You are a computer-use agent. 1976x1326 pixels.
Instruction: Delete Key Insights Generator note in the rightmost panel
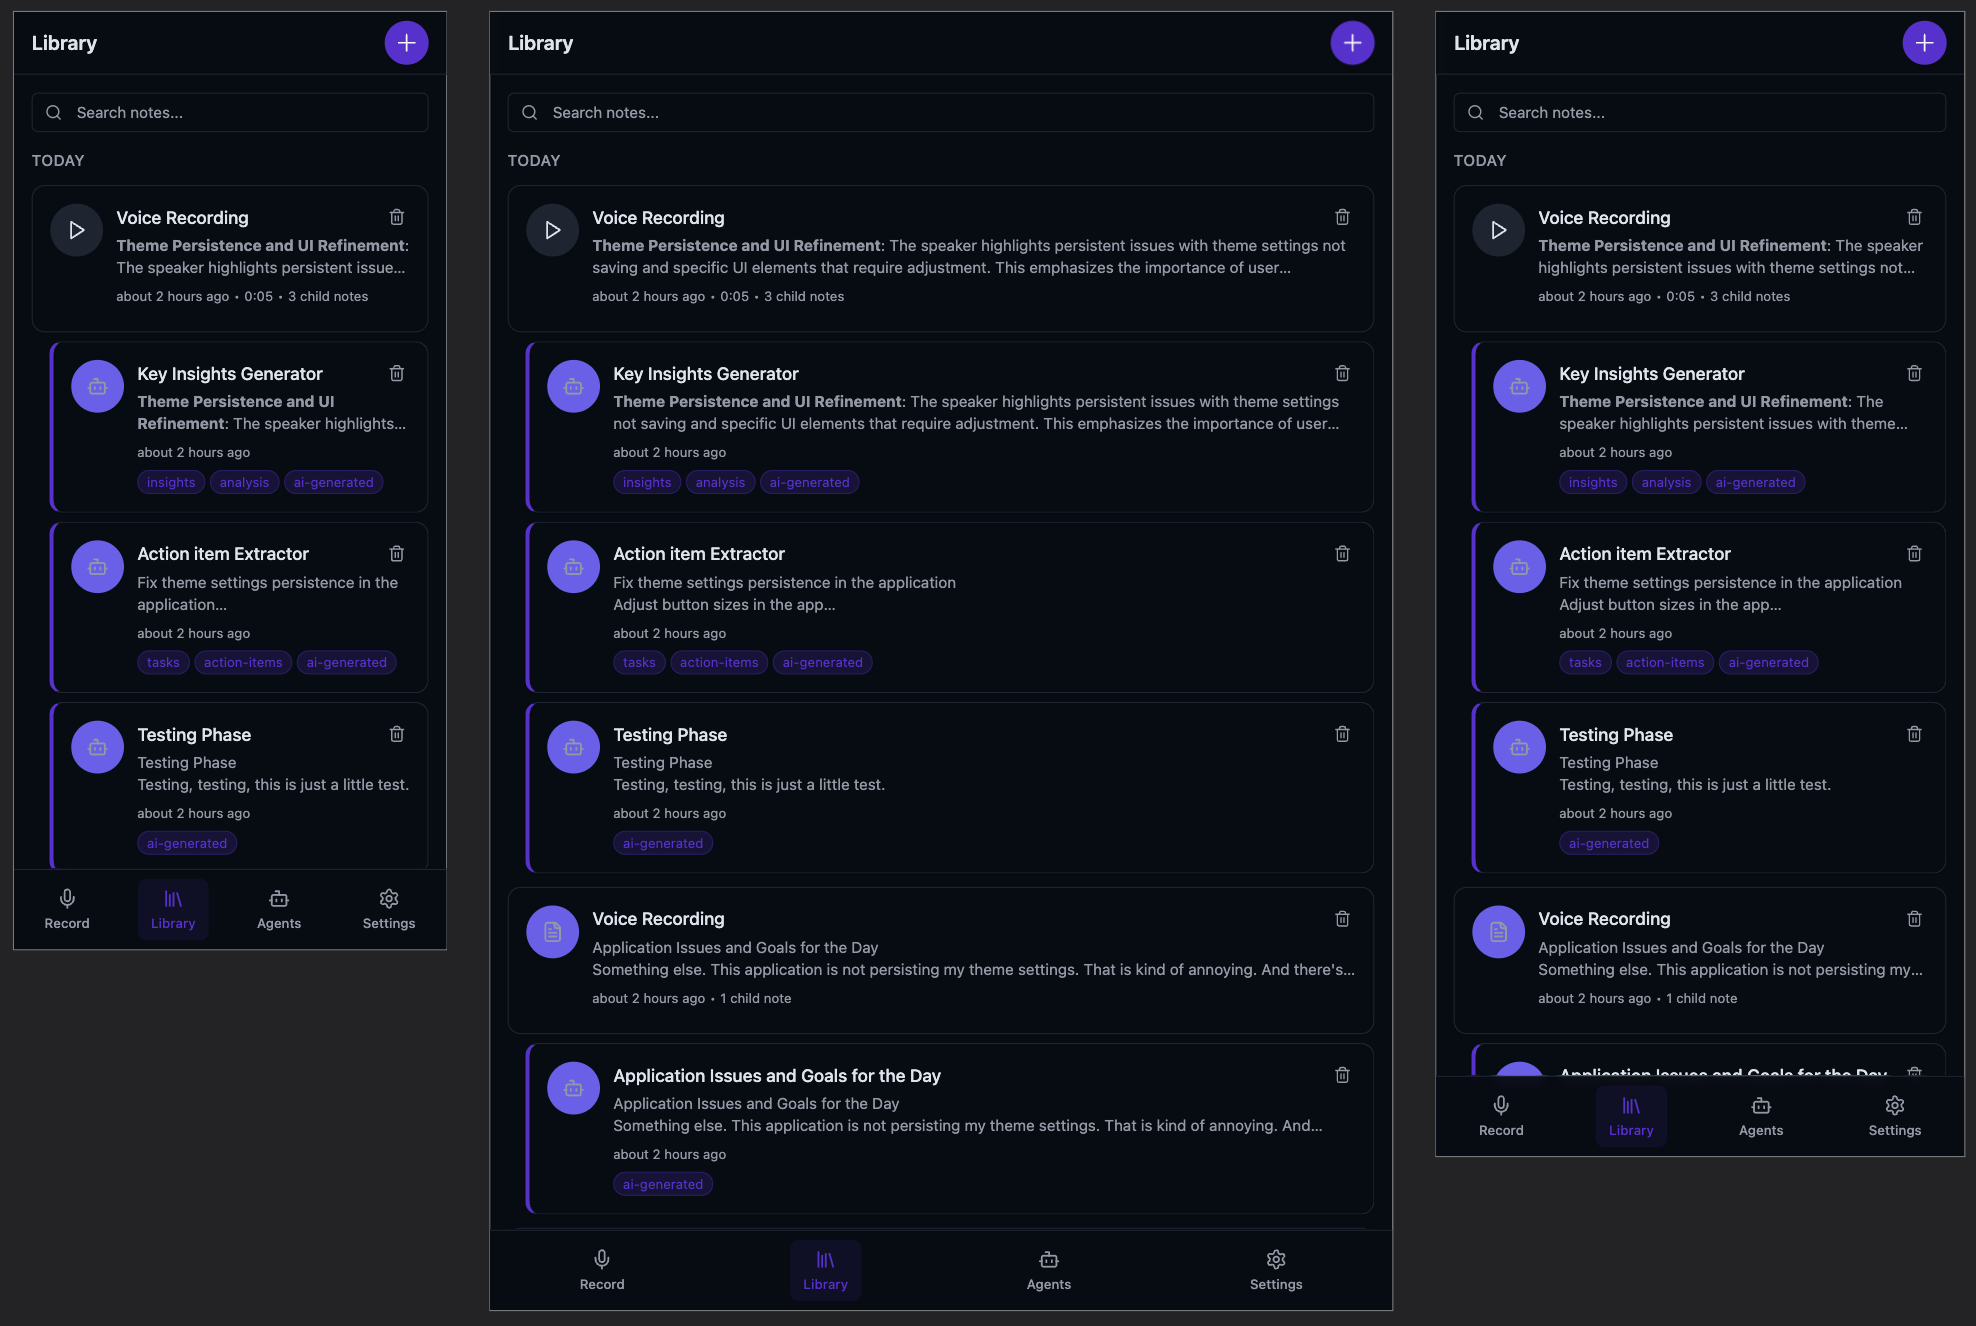coord(1914,373)
